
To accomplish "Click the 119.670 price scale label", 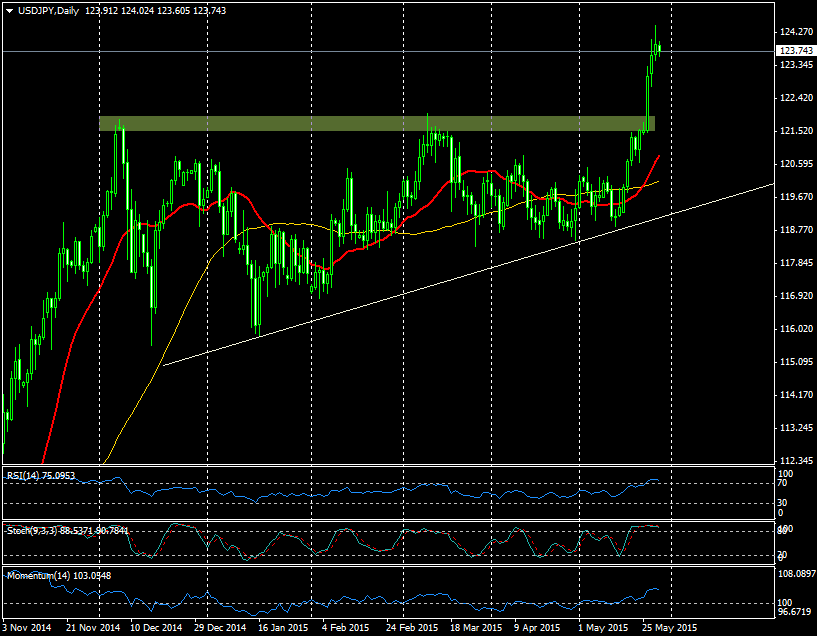I will 794,197.
